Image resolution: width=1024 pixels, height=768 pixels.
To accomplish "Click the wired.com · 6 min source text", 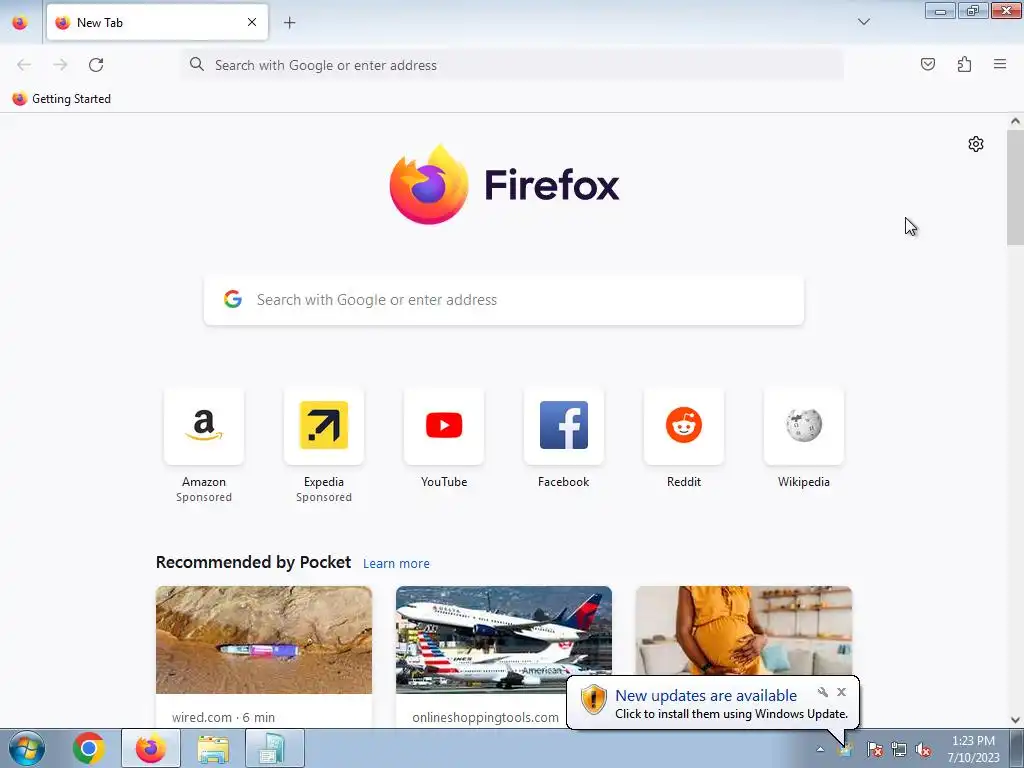I will pos(223,717).
